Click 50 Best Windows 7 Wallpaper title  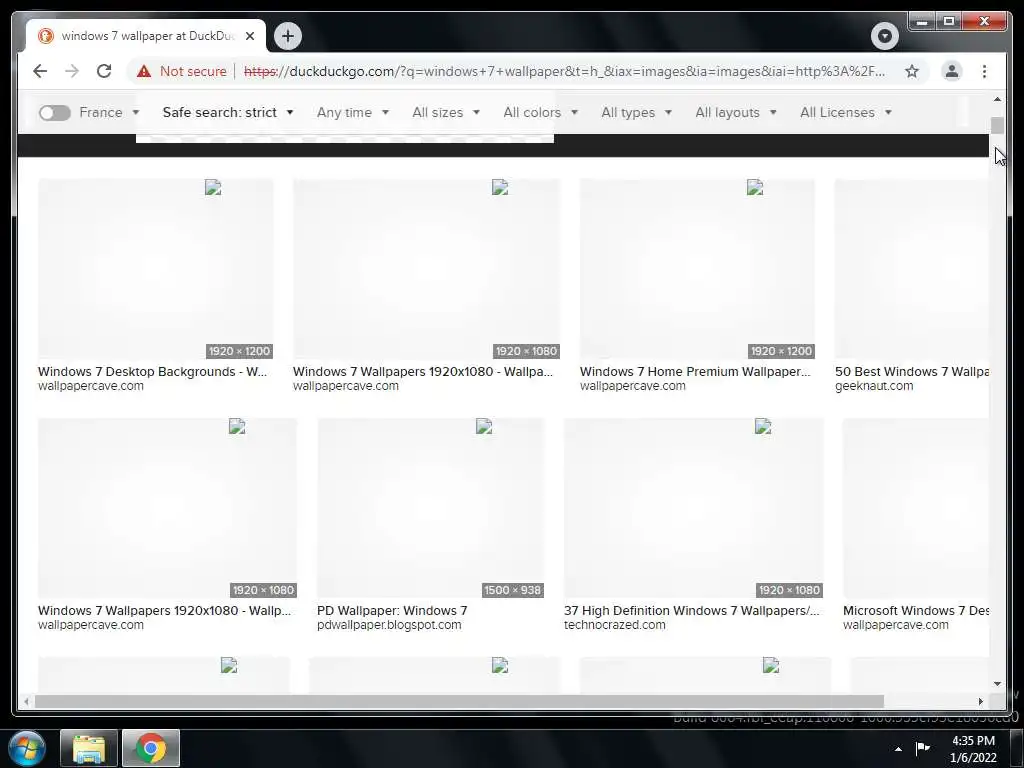pos(912,372)
